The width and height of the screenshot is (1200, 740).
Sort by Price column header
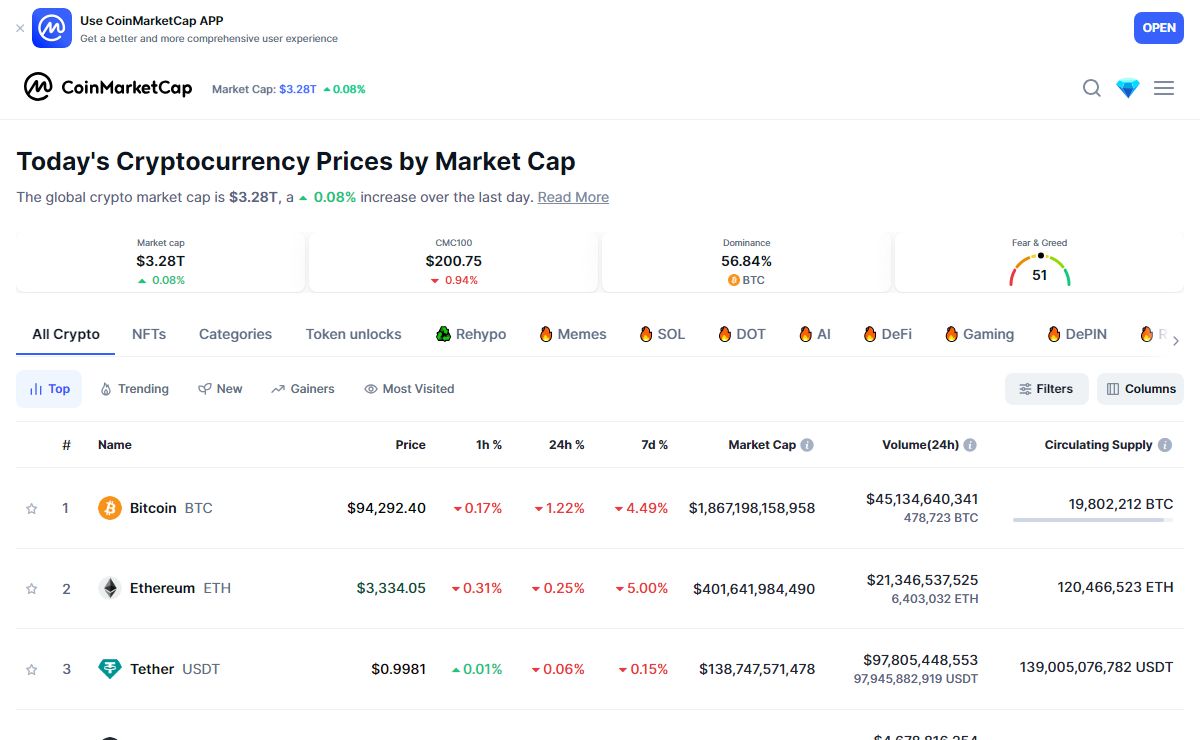[x=410, y=445]
